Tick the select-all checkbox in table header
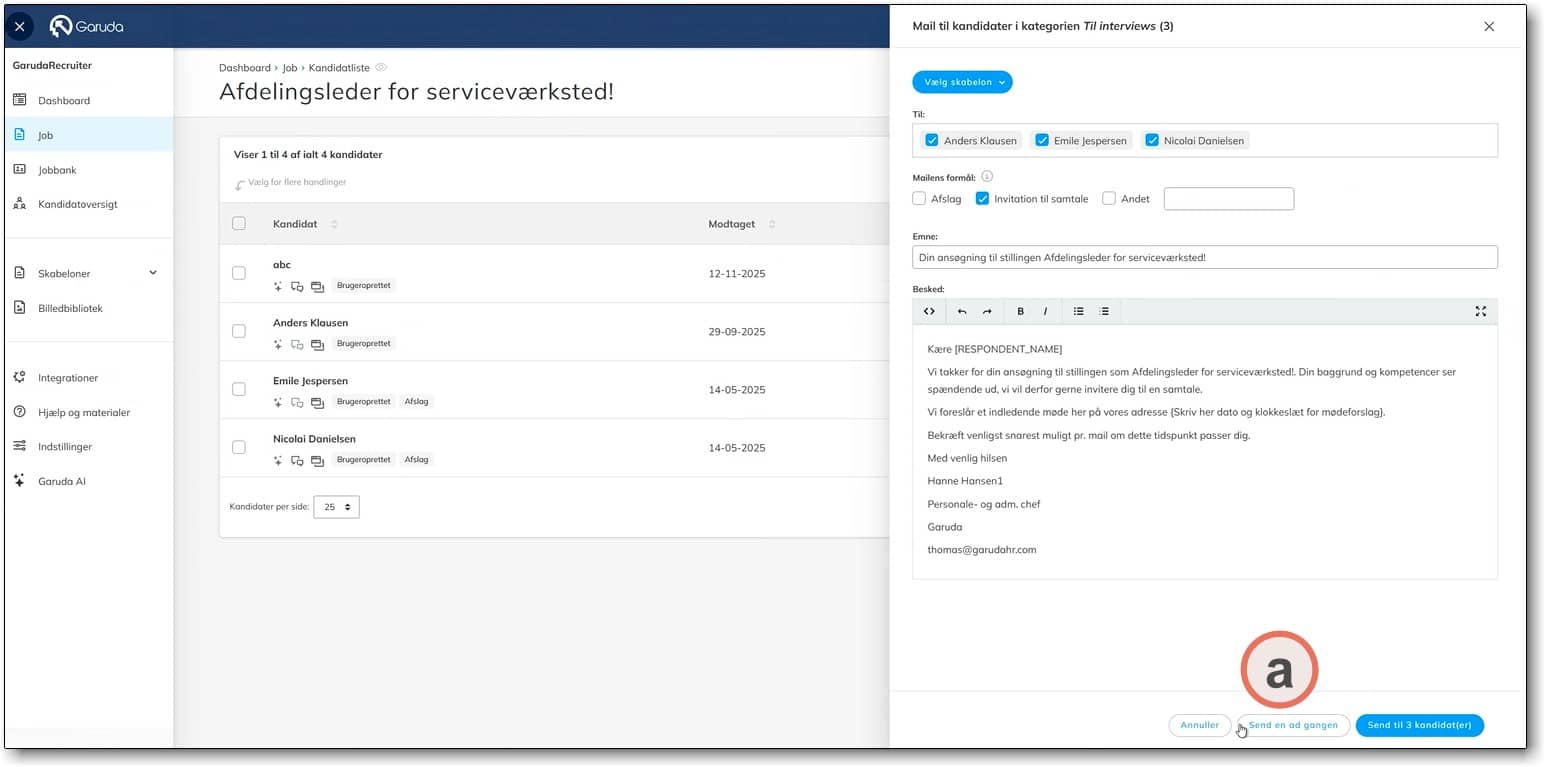Viewport: 1545px width, 767px height. click(x=239, y=223)
